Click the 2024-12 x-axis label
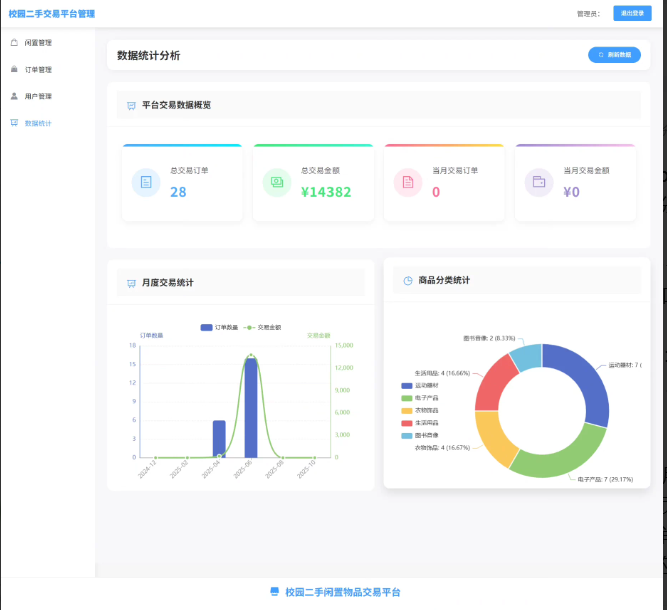 148,469
